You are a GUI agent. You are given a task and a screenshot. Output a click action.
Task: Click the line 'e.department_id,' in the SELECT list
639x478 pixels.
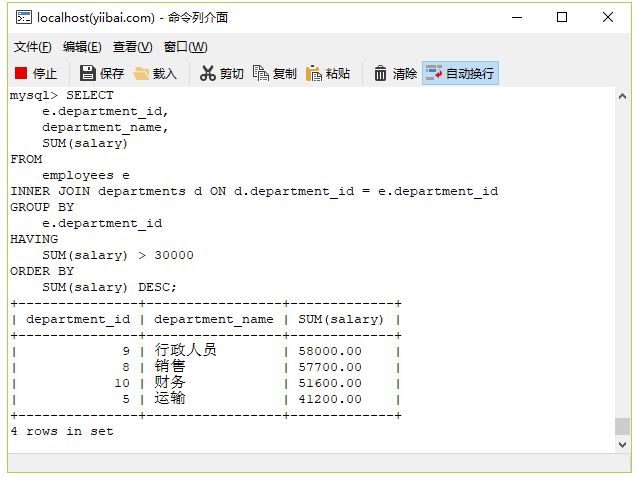pyautogui.click(x=105, y=112)
